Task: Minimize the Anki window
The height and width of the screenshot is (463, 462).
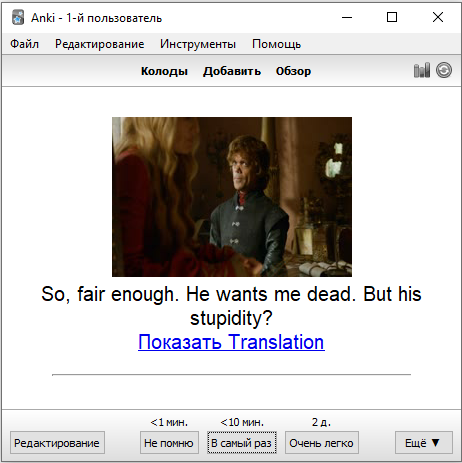Action: 347,17
